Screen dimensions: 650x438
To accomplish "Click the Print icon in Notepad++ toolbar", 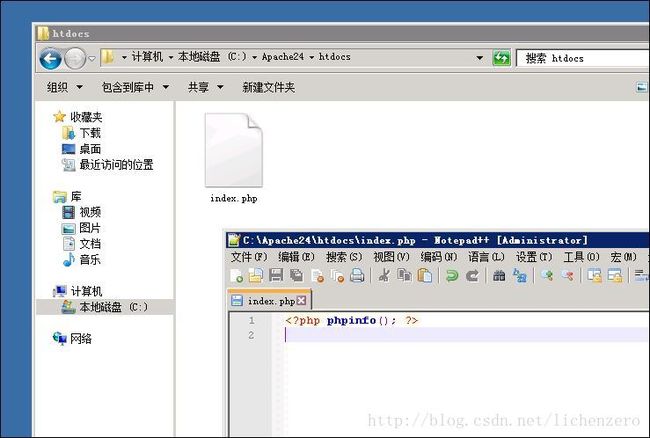I will point(357,275).
